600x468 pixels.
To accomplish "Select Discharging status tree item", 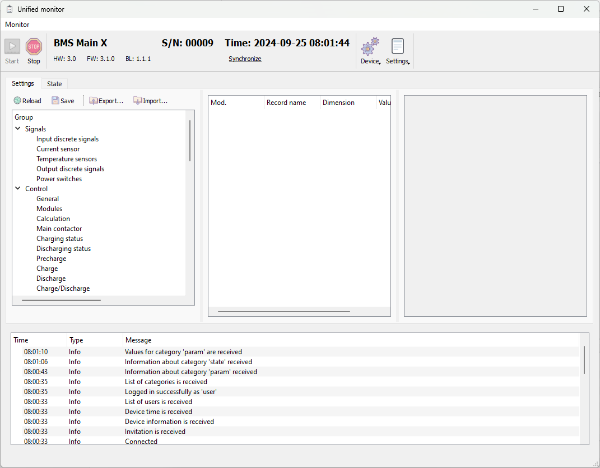I will [x=64, y=248].
